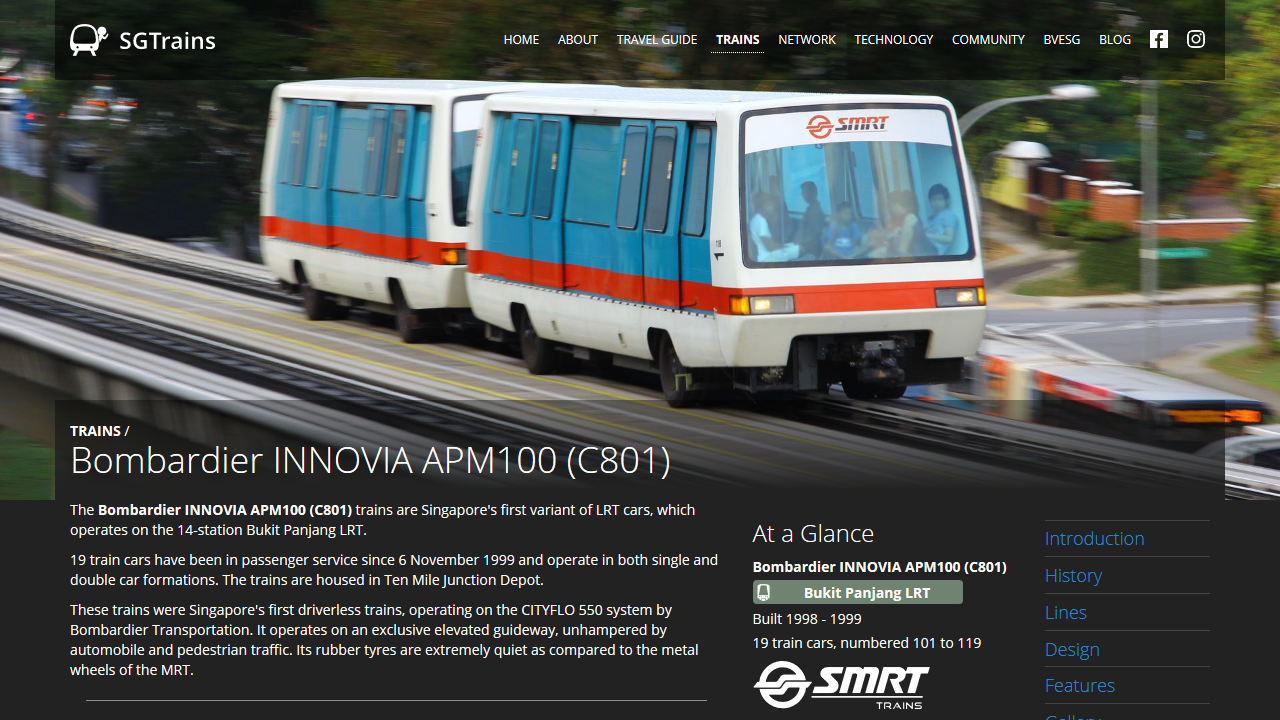Select the TRAINS menu item
The width and height of the screenshot is (1280, 720).
(738, 40)
